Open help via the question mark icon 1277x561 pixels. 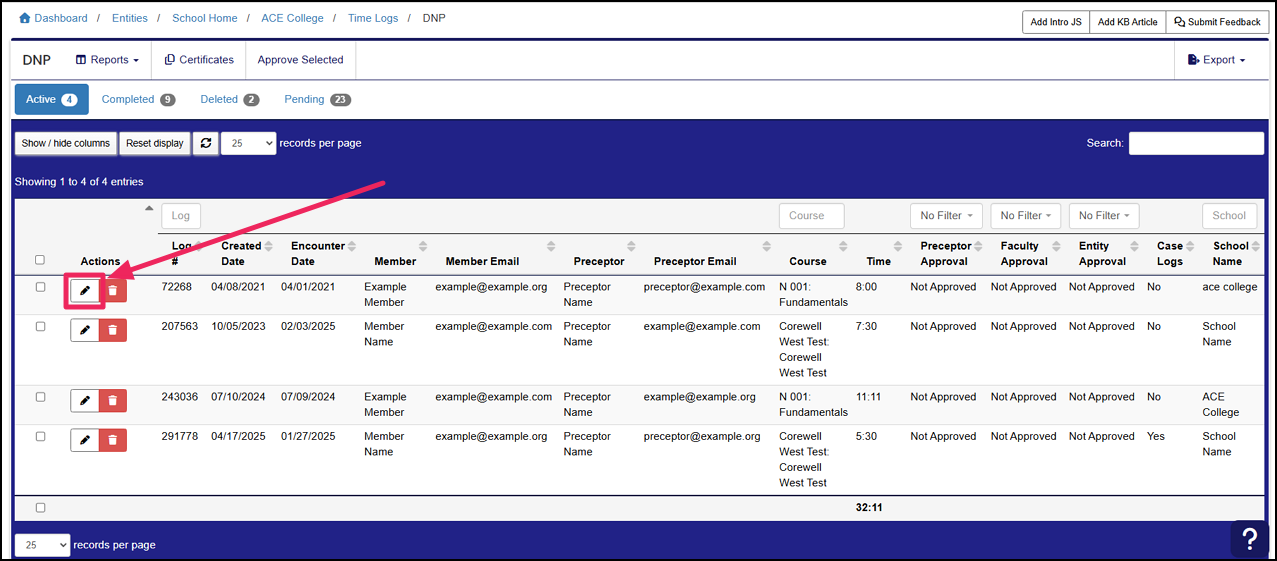tap(1249, 538)
